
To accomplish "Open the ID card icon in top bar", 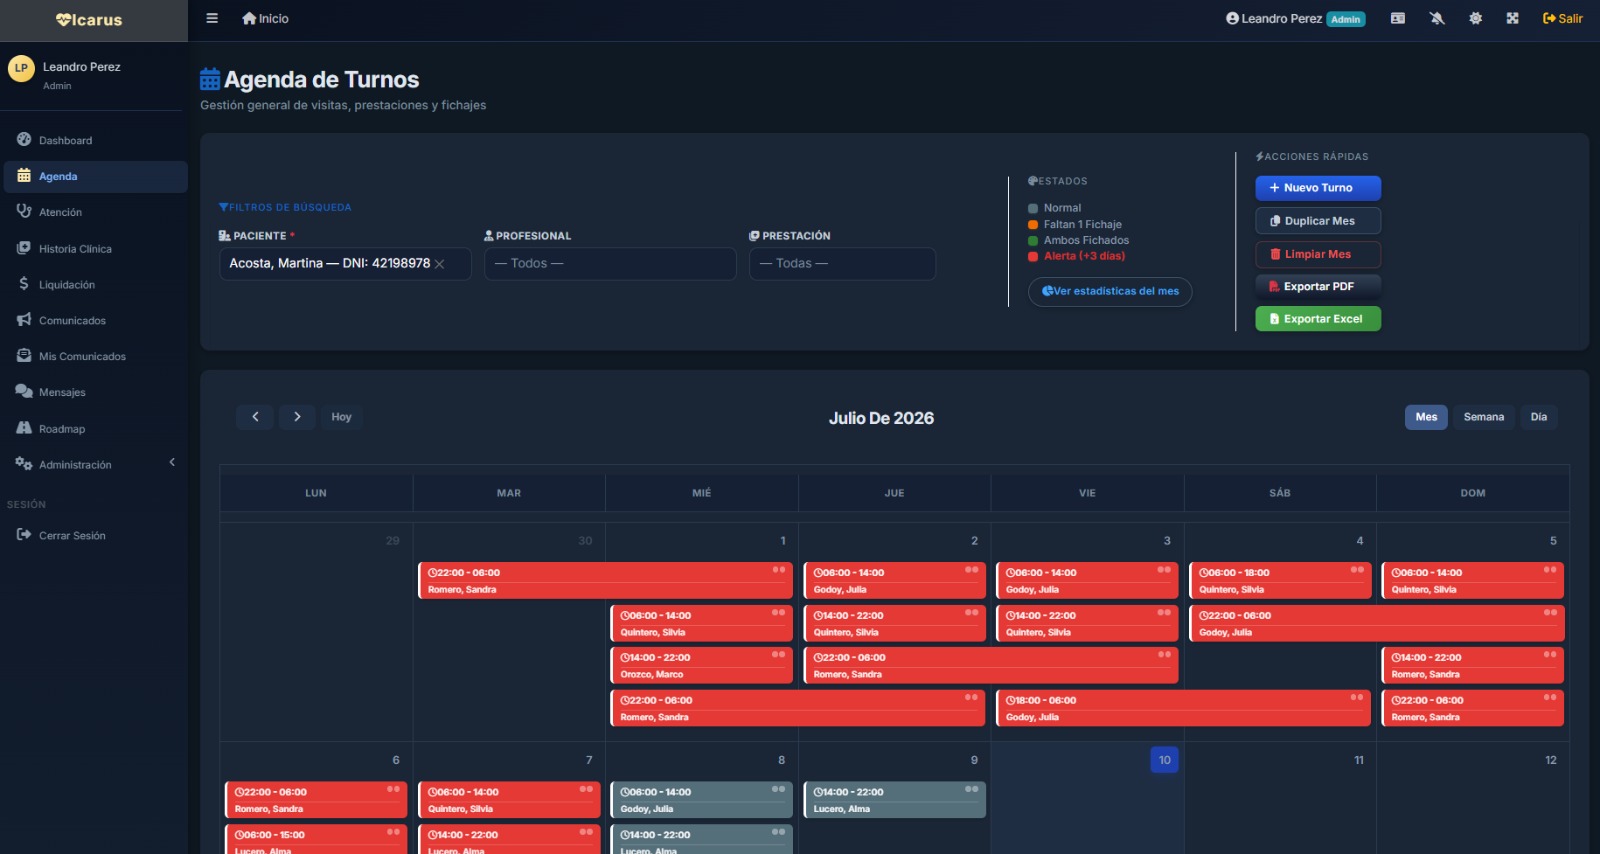I will click(1398, 18).
